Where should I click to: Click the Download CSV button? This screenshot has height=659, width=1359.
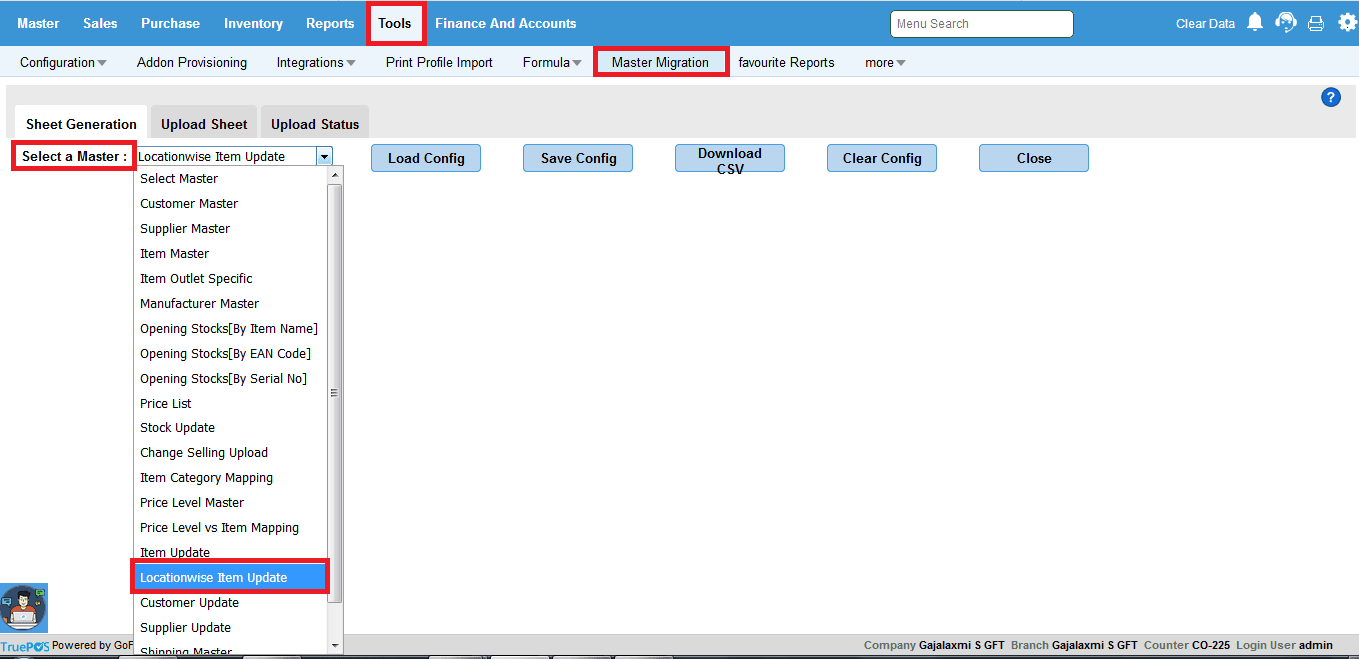click(x=730, y=158)
